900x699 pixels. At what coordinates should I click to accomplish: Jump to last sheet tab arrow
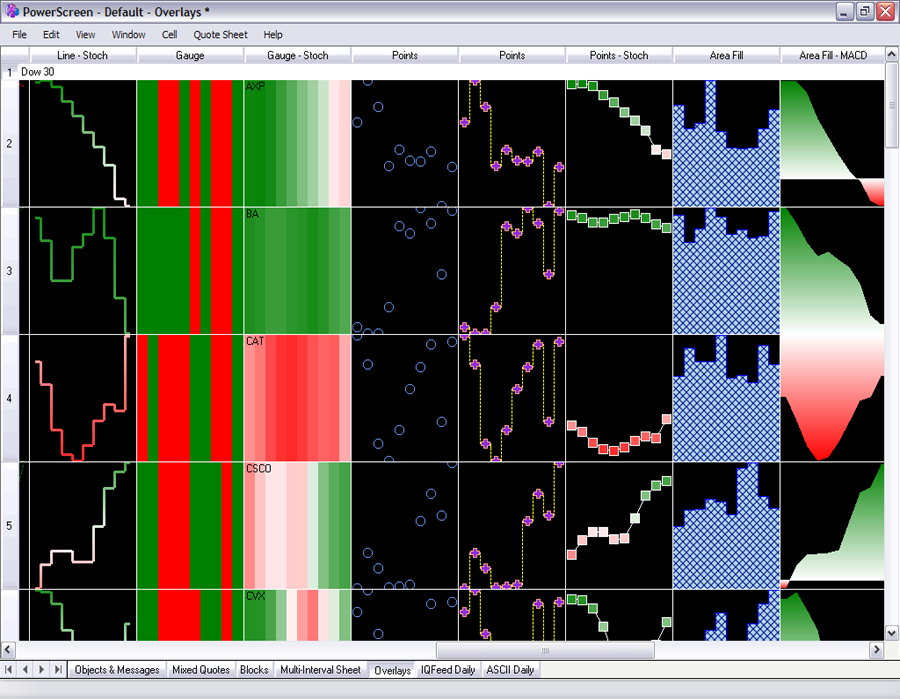pos(58,669)
